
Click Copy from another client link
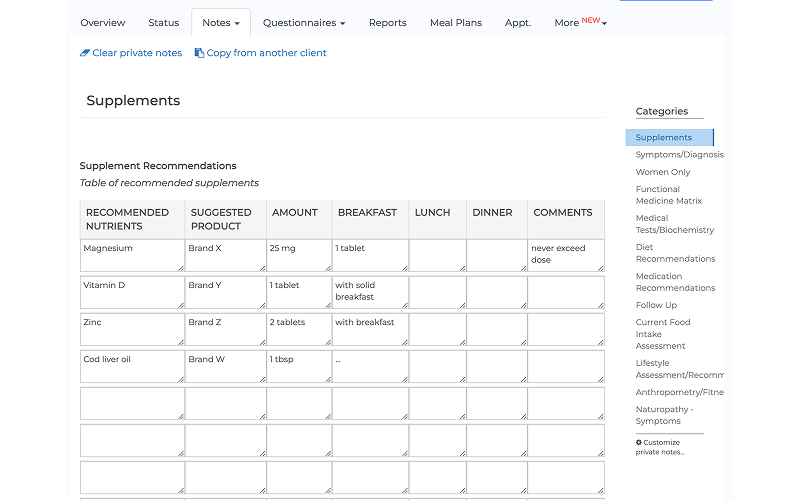(266, 53)
